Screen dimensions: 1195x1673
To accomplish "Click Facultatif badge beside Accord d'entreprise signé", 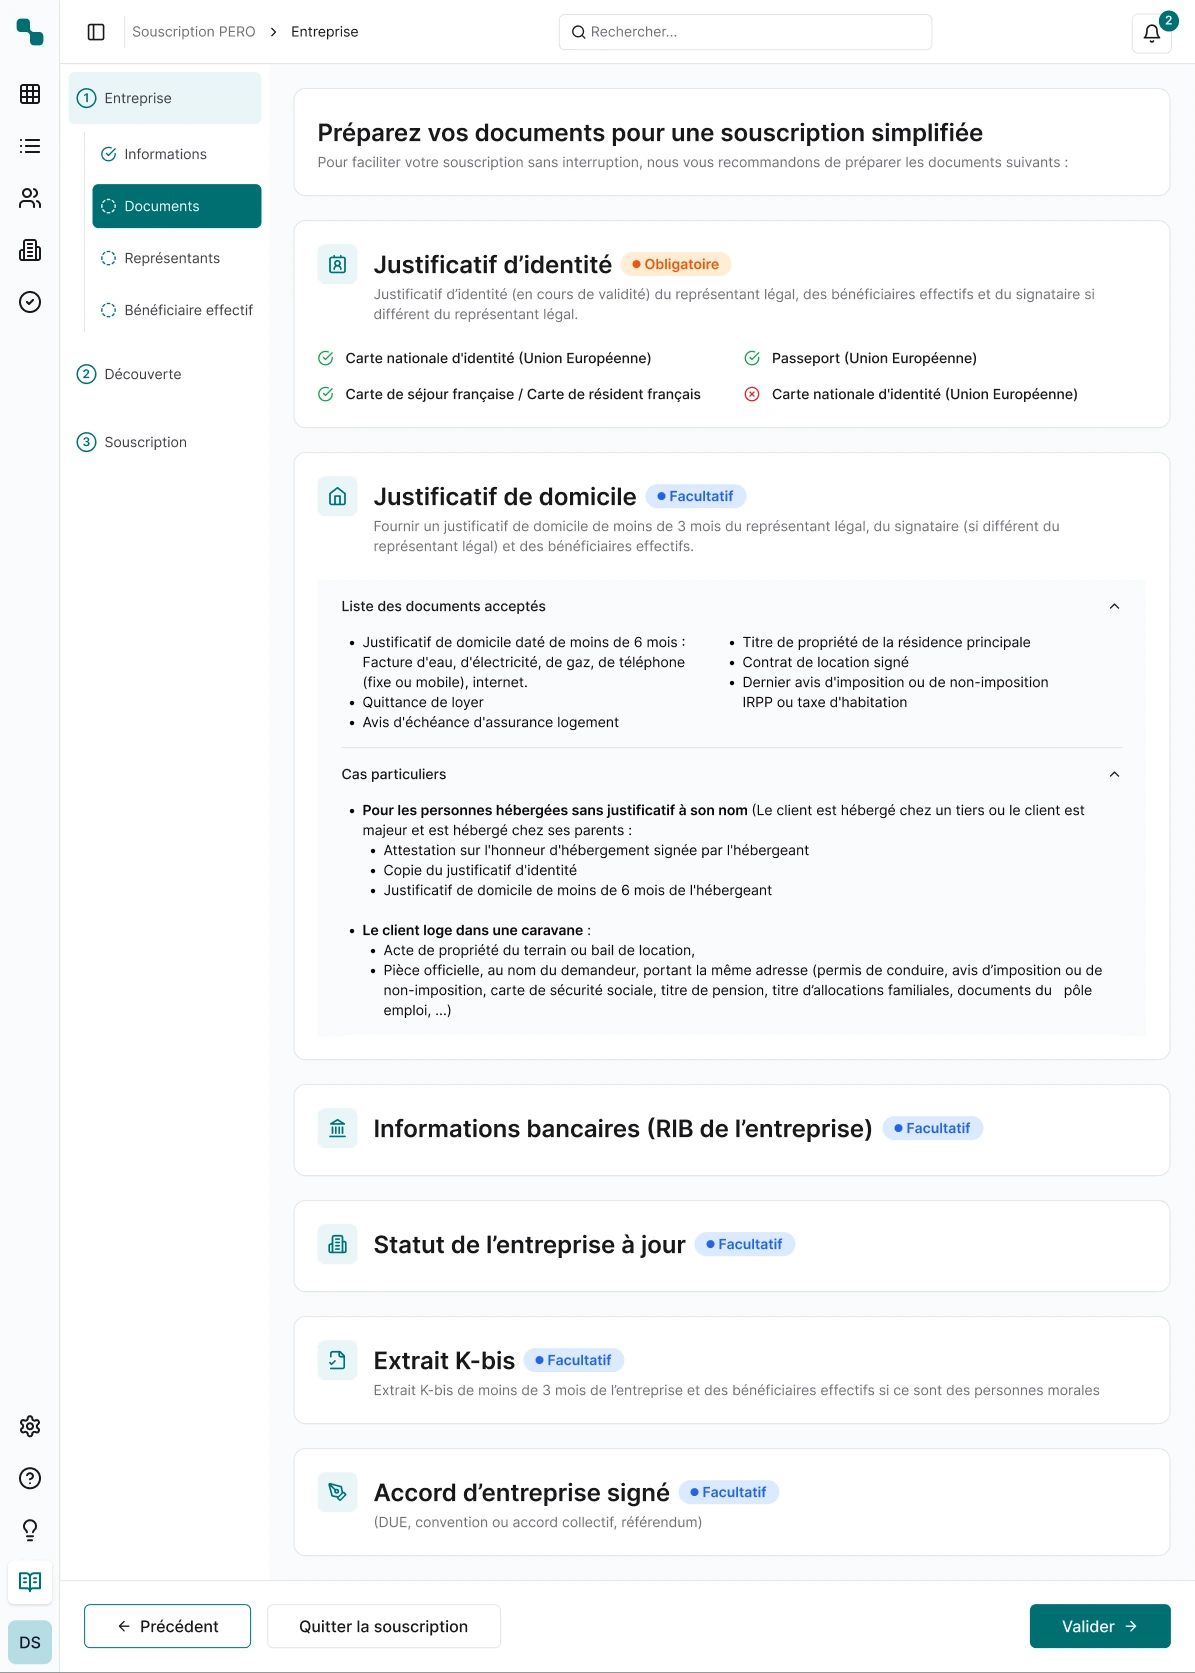I will pyautogui.click(x=729, y=1492).
